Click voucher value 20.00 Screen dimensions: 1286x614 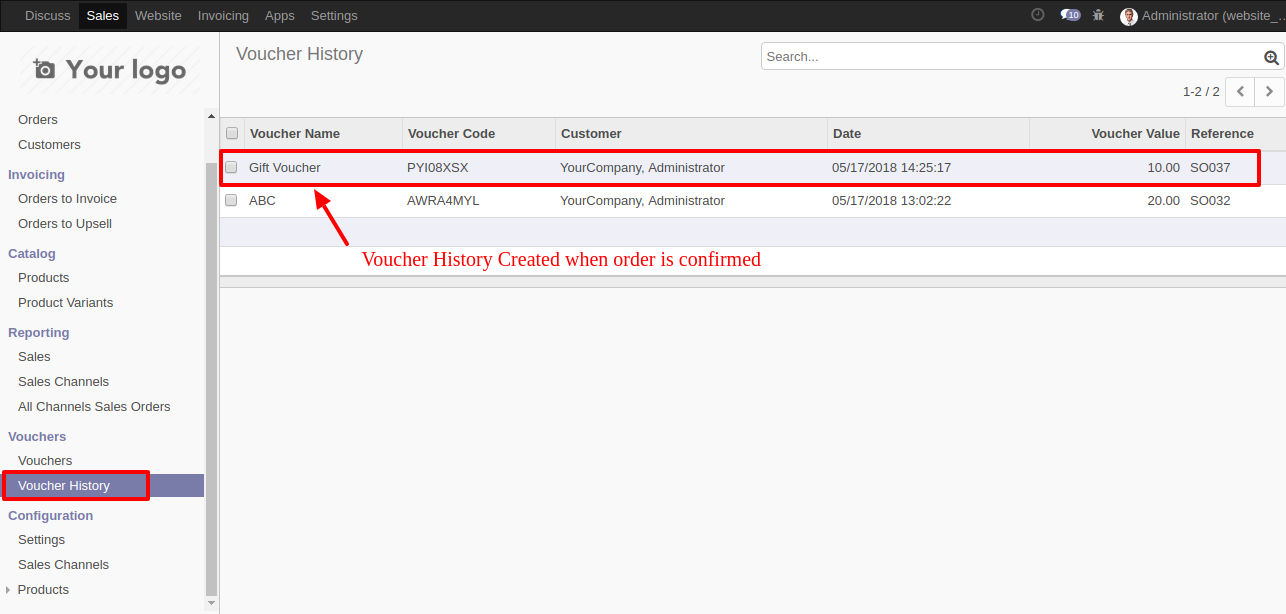(x=1163, y=200)
